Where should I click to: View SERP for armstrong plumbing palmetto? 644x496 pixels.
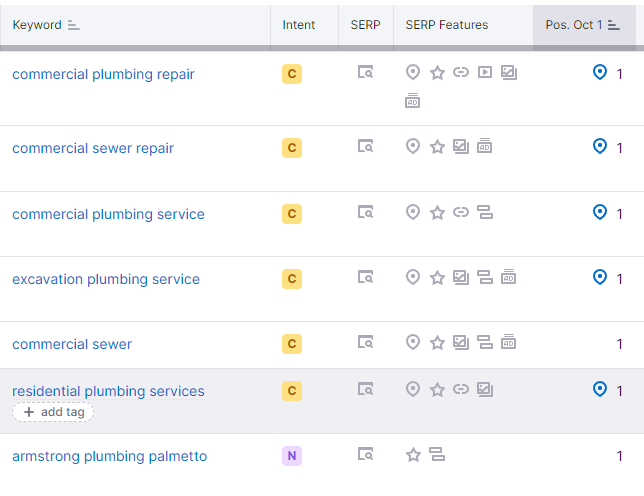click(365, 454)
